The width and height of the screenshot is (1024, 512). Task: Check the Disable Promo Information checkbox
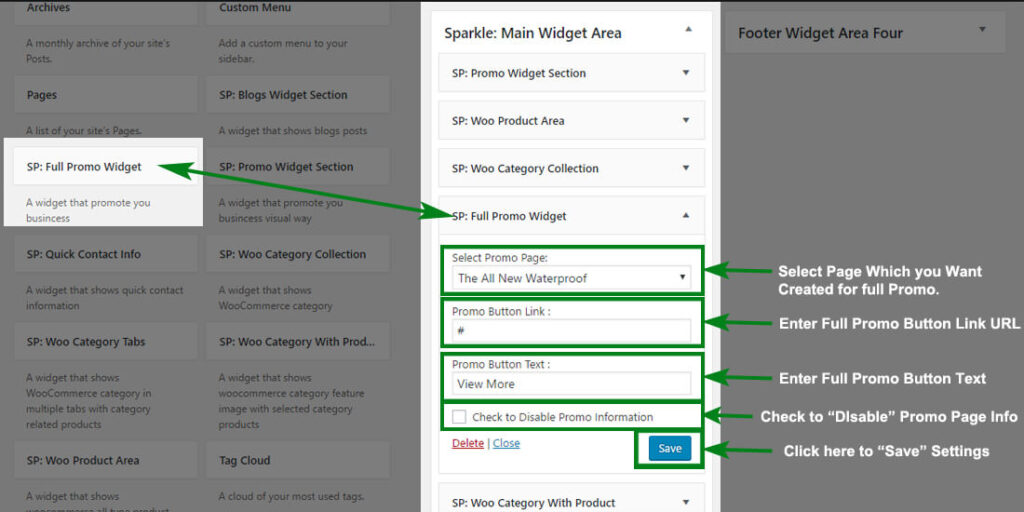click(x=459, y=417)
